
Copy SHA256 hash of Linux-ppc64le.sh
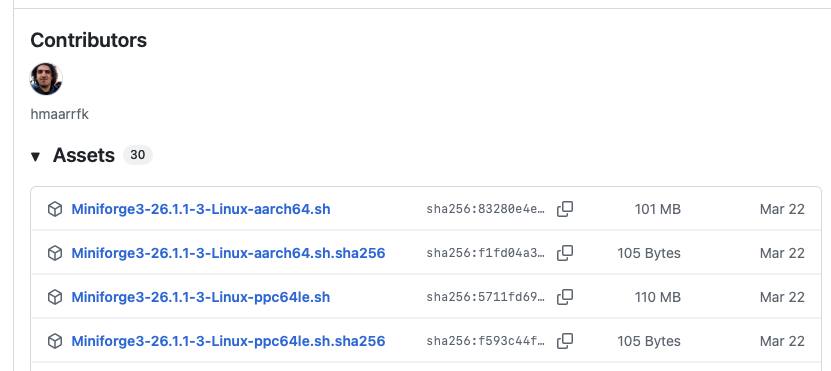tap(565, 297)
